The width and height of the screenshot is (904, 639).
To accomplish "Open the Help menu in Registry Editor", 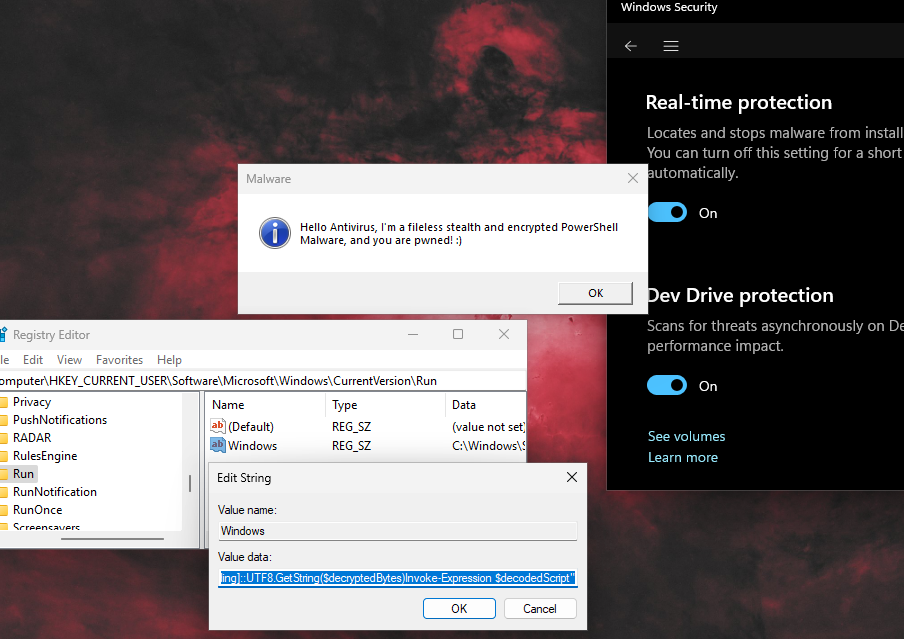I will point(170,360).
